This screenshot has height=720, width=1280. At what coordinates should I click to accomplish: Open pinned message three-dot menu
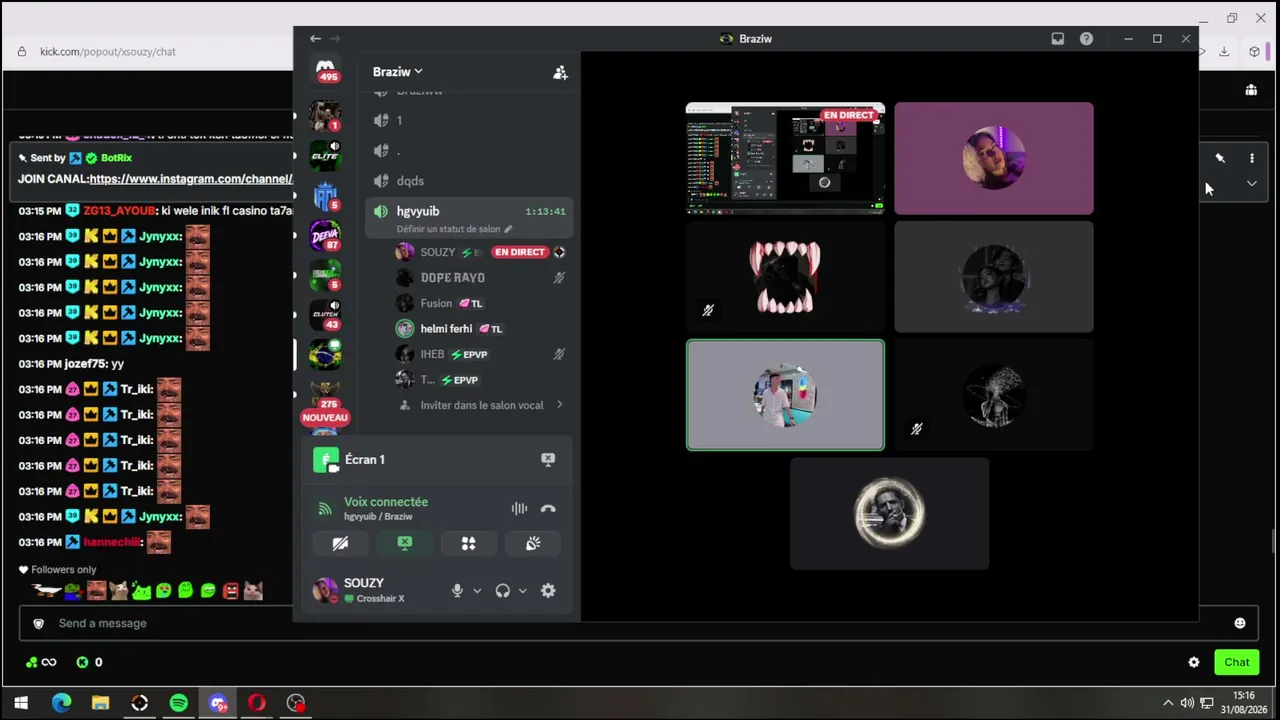click(x=1251, y=158)
